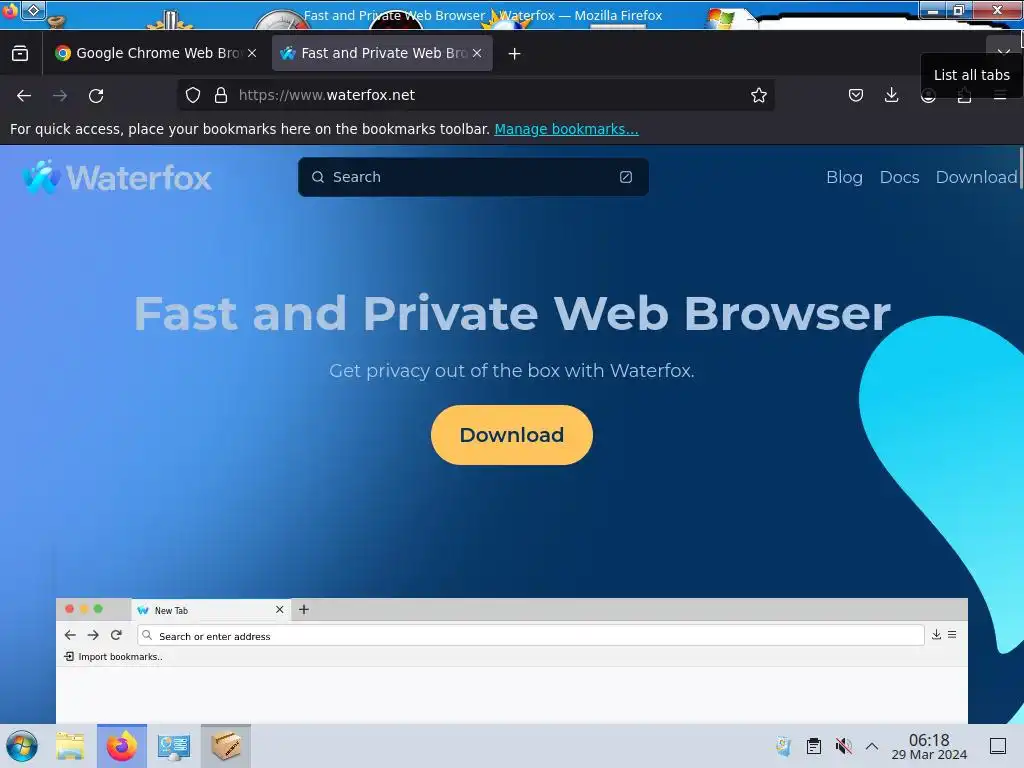The height and width of the screenshot is (768, 1024).
Task: Open tray icon left of clipboard
Action: (784, 746)
